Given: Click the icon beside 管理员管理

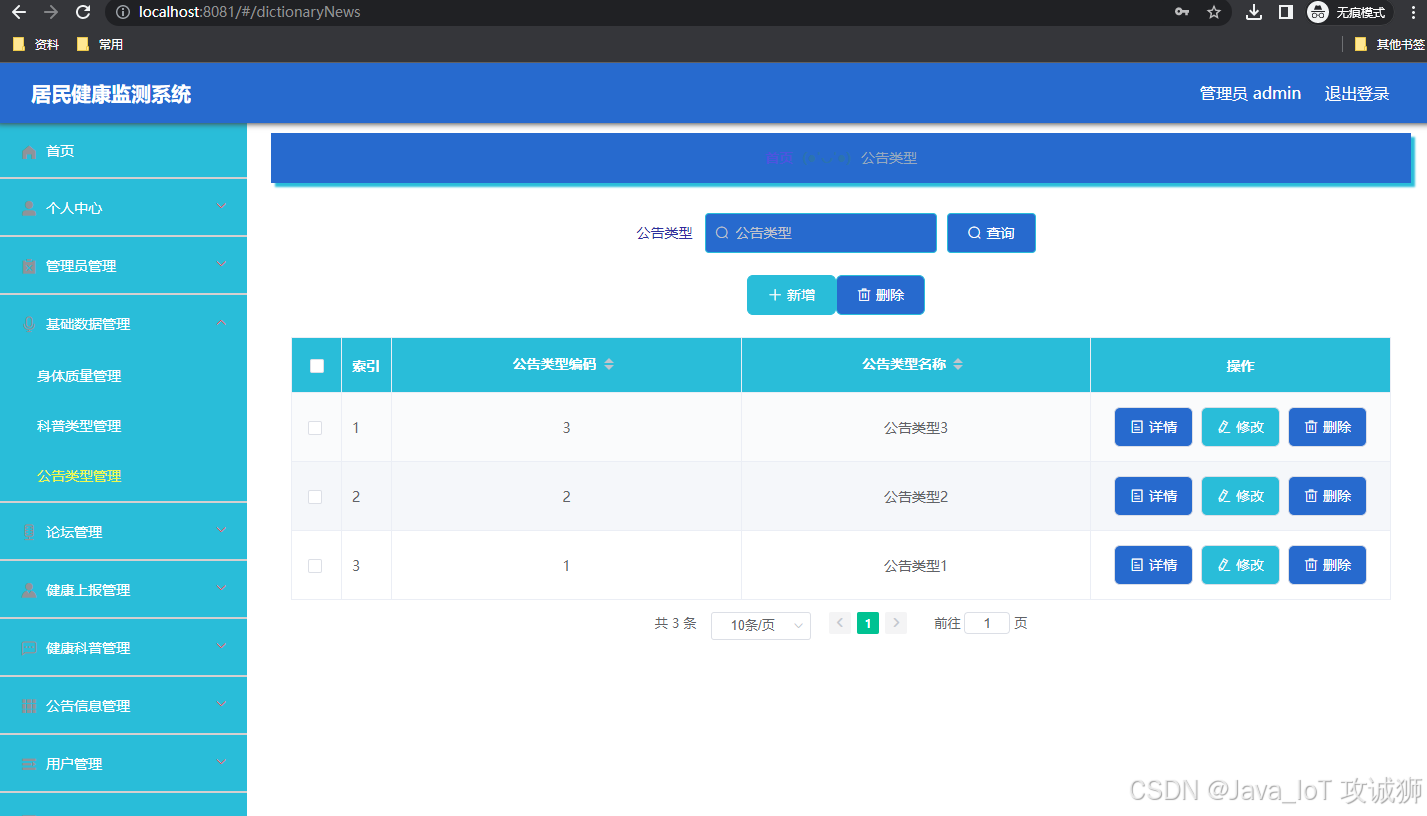Looking at the screenshot, I should [29, 266].
